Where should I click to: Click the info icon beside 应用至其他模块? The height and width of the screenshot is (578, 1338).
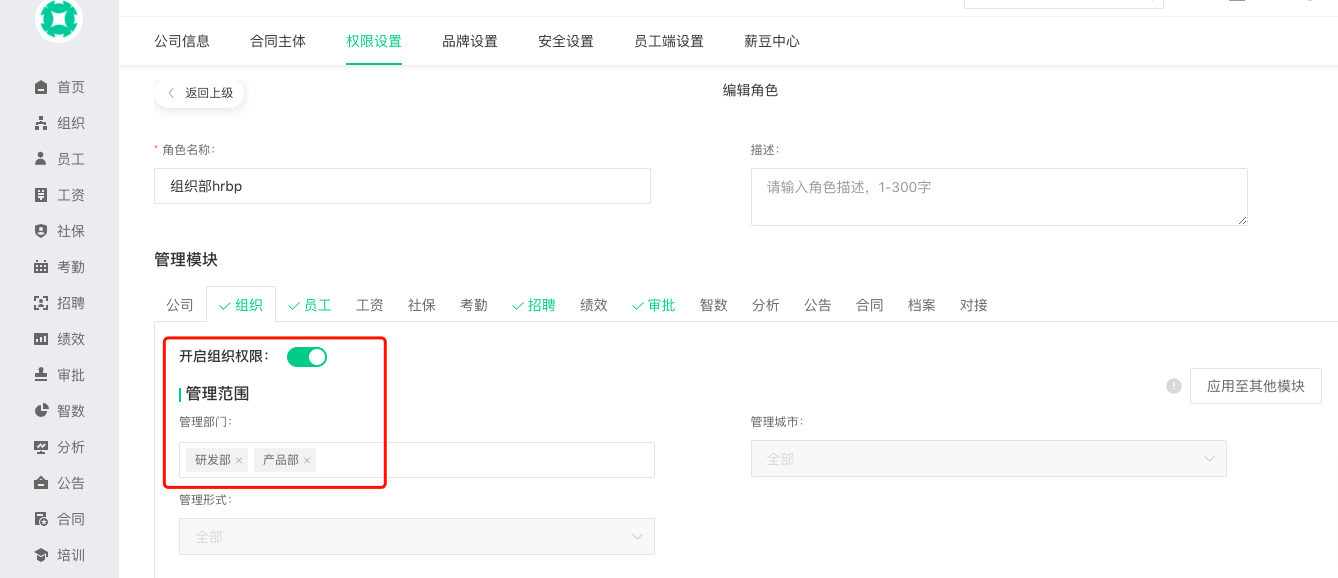click(1174, 386)
